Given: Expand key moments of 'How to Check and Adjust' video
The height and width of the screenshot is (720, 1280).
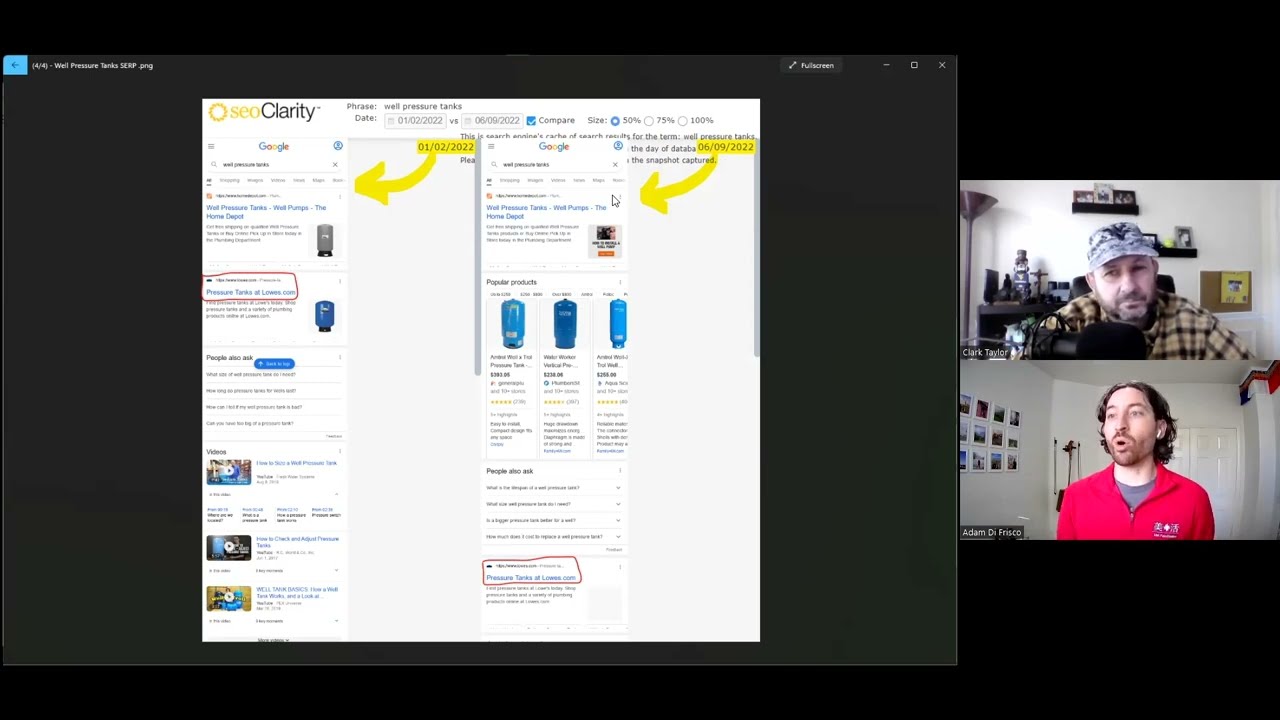Looking at the screenshot, I should (x=336, y=570).
